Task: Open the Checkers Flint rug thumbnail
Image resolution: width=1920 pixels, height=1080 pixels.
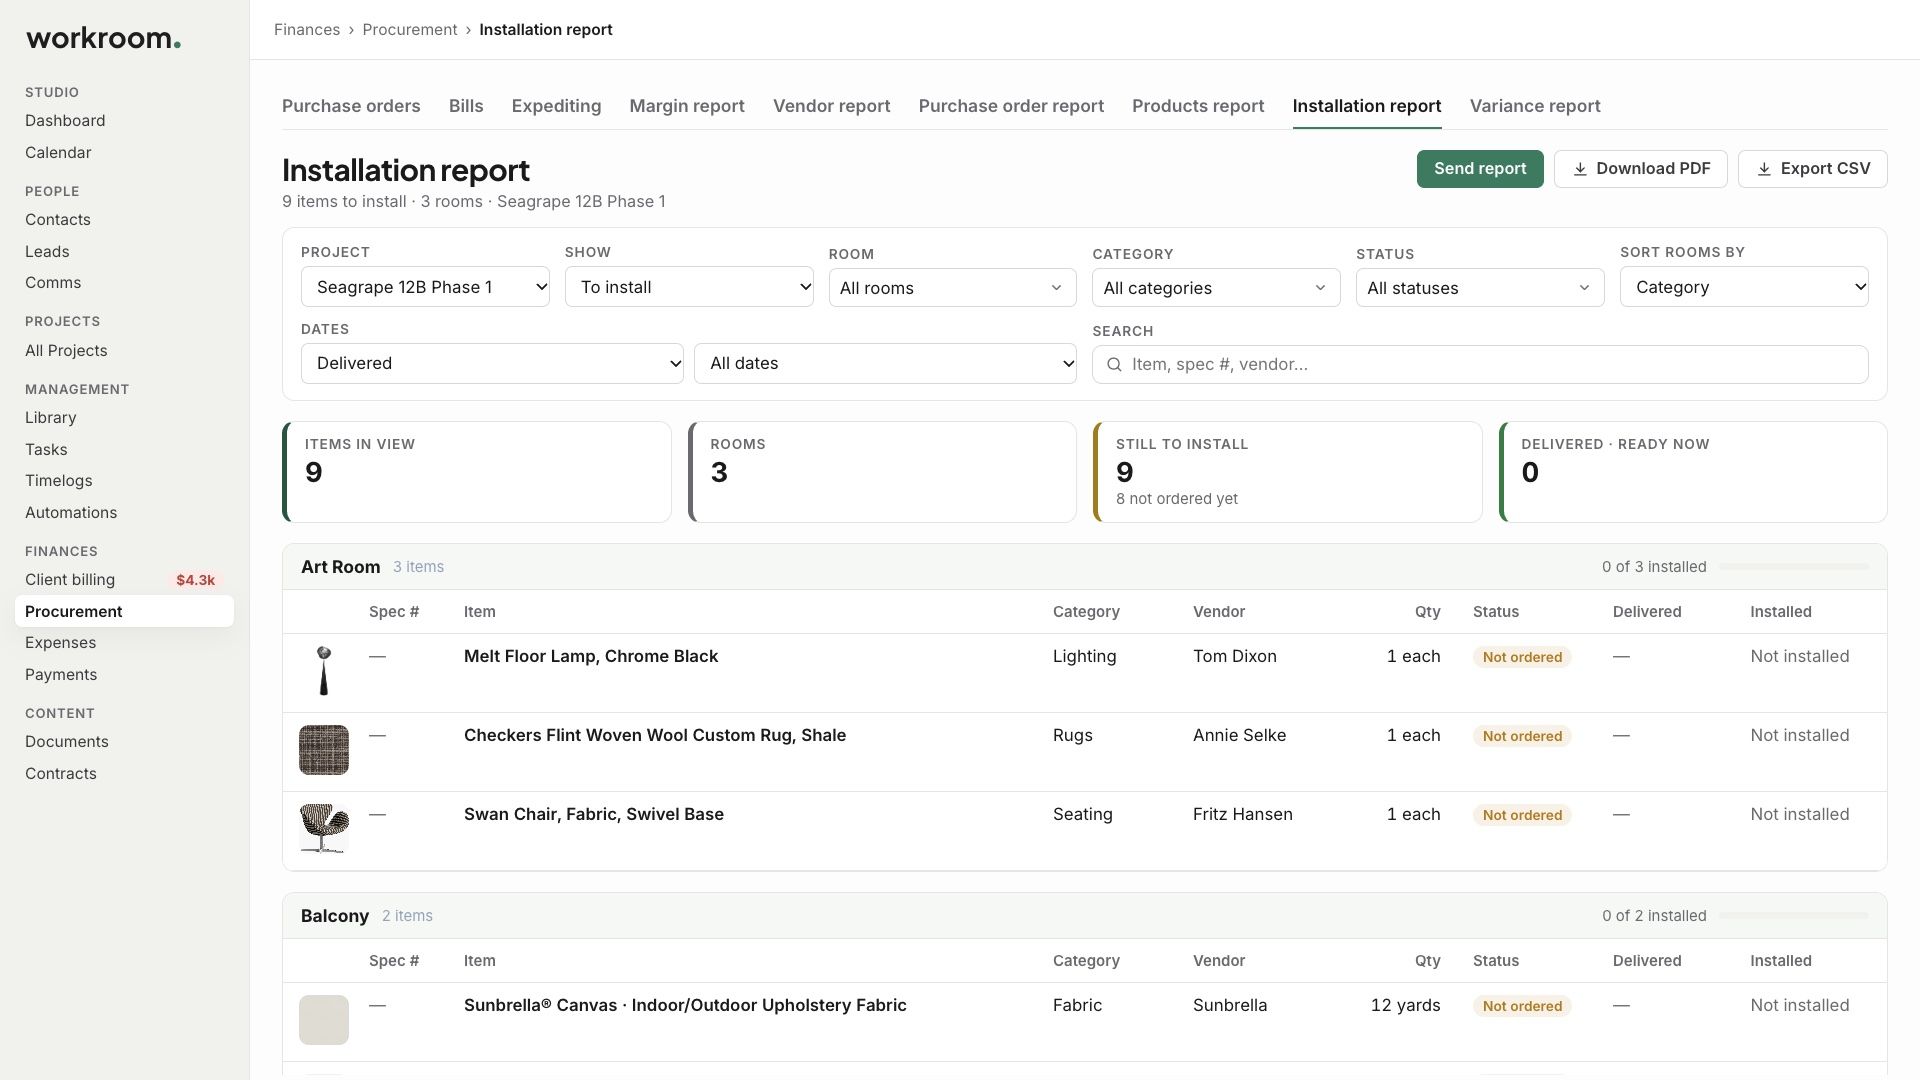Action: click(324, 750)
